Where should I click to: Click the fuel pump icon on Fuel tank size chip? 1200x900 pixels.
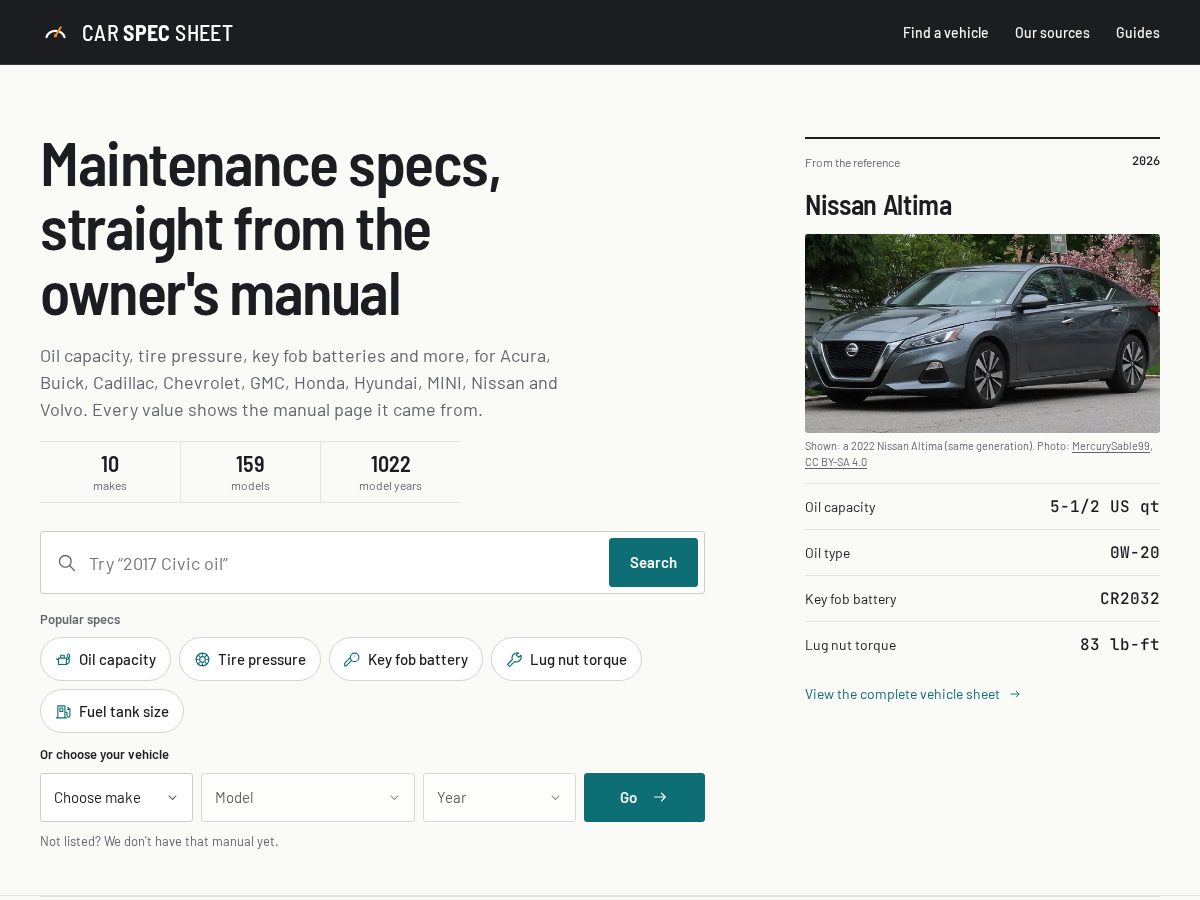click(x=63, y=712)
